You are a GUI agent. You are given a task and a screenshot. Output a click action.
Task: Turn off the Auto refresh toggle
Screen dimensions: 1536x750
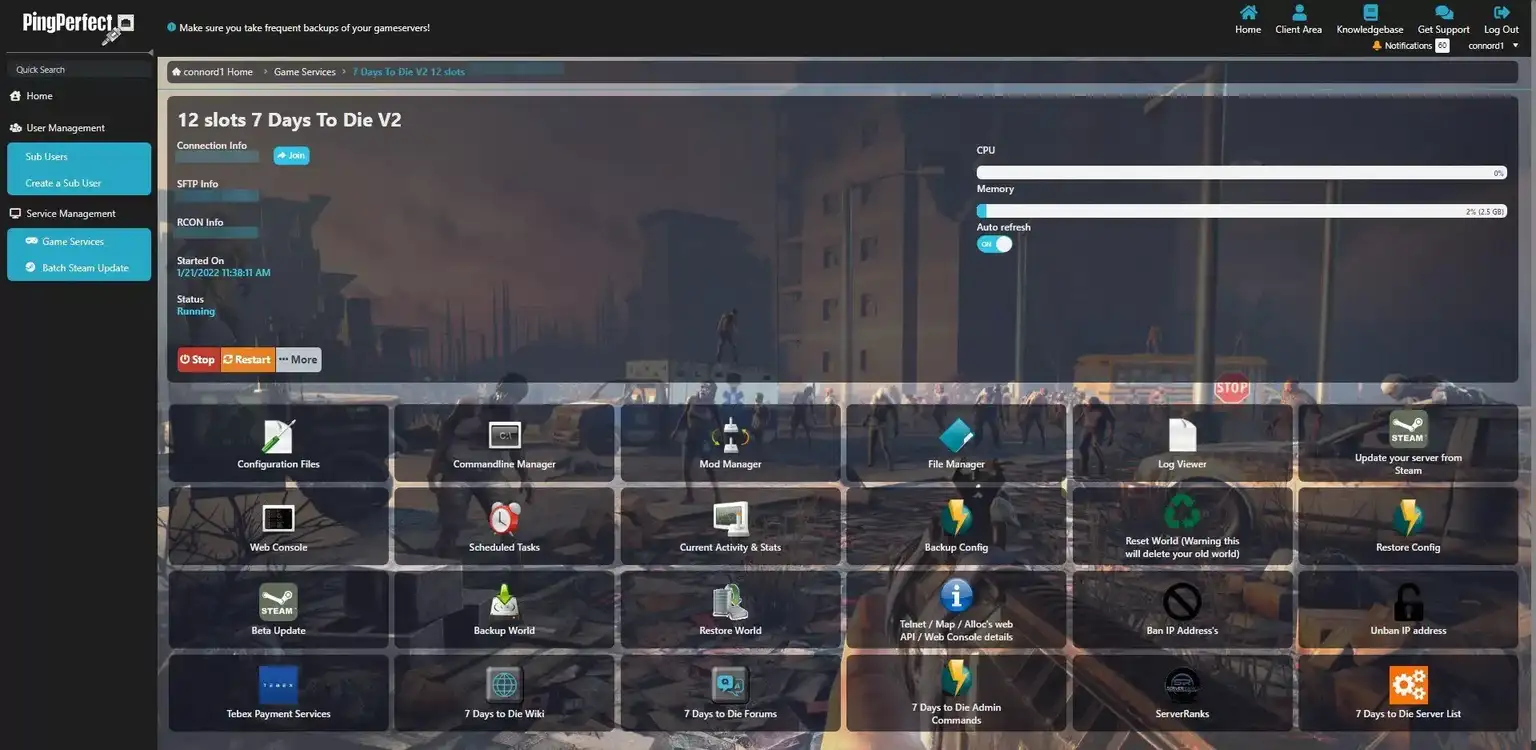994,244
